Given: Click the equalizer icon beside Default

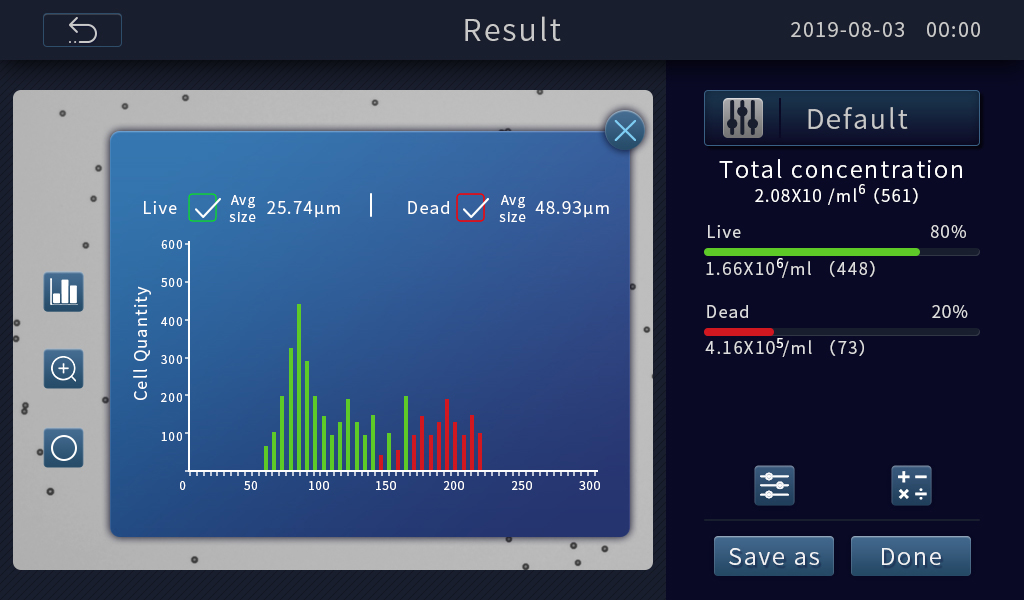Looking at the screenshot, I should click(x=743, y=118).
